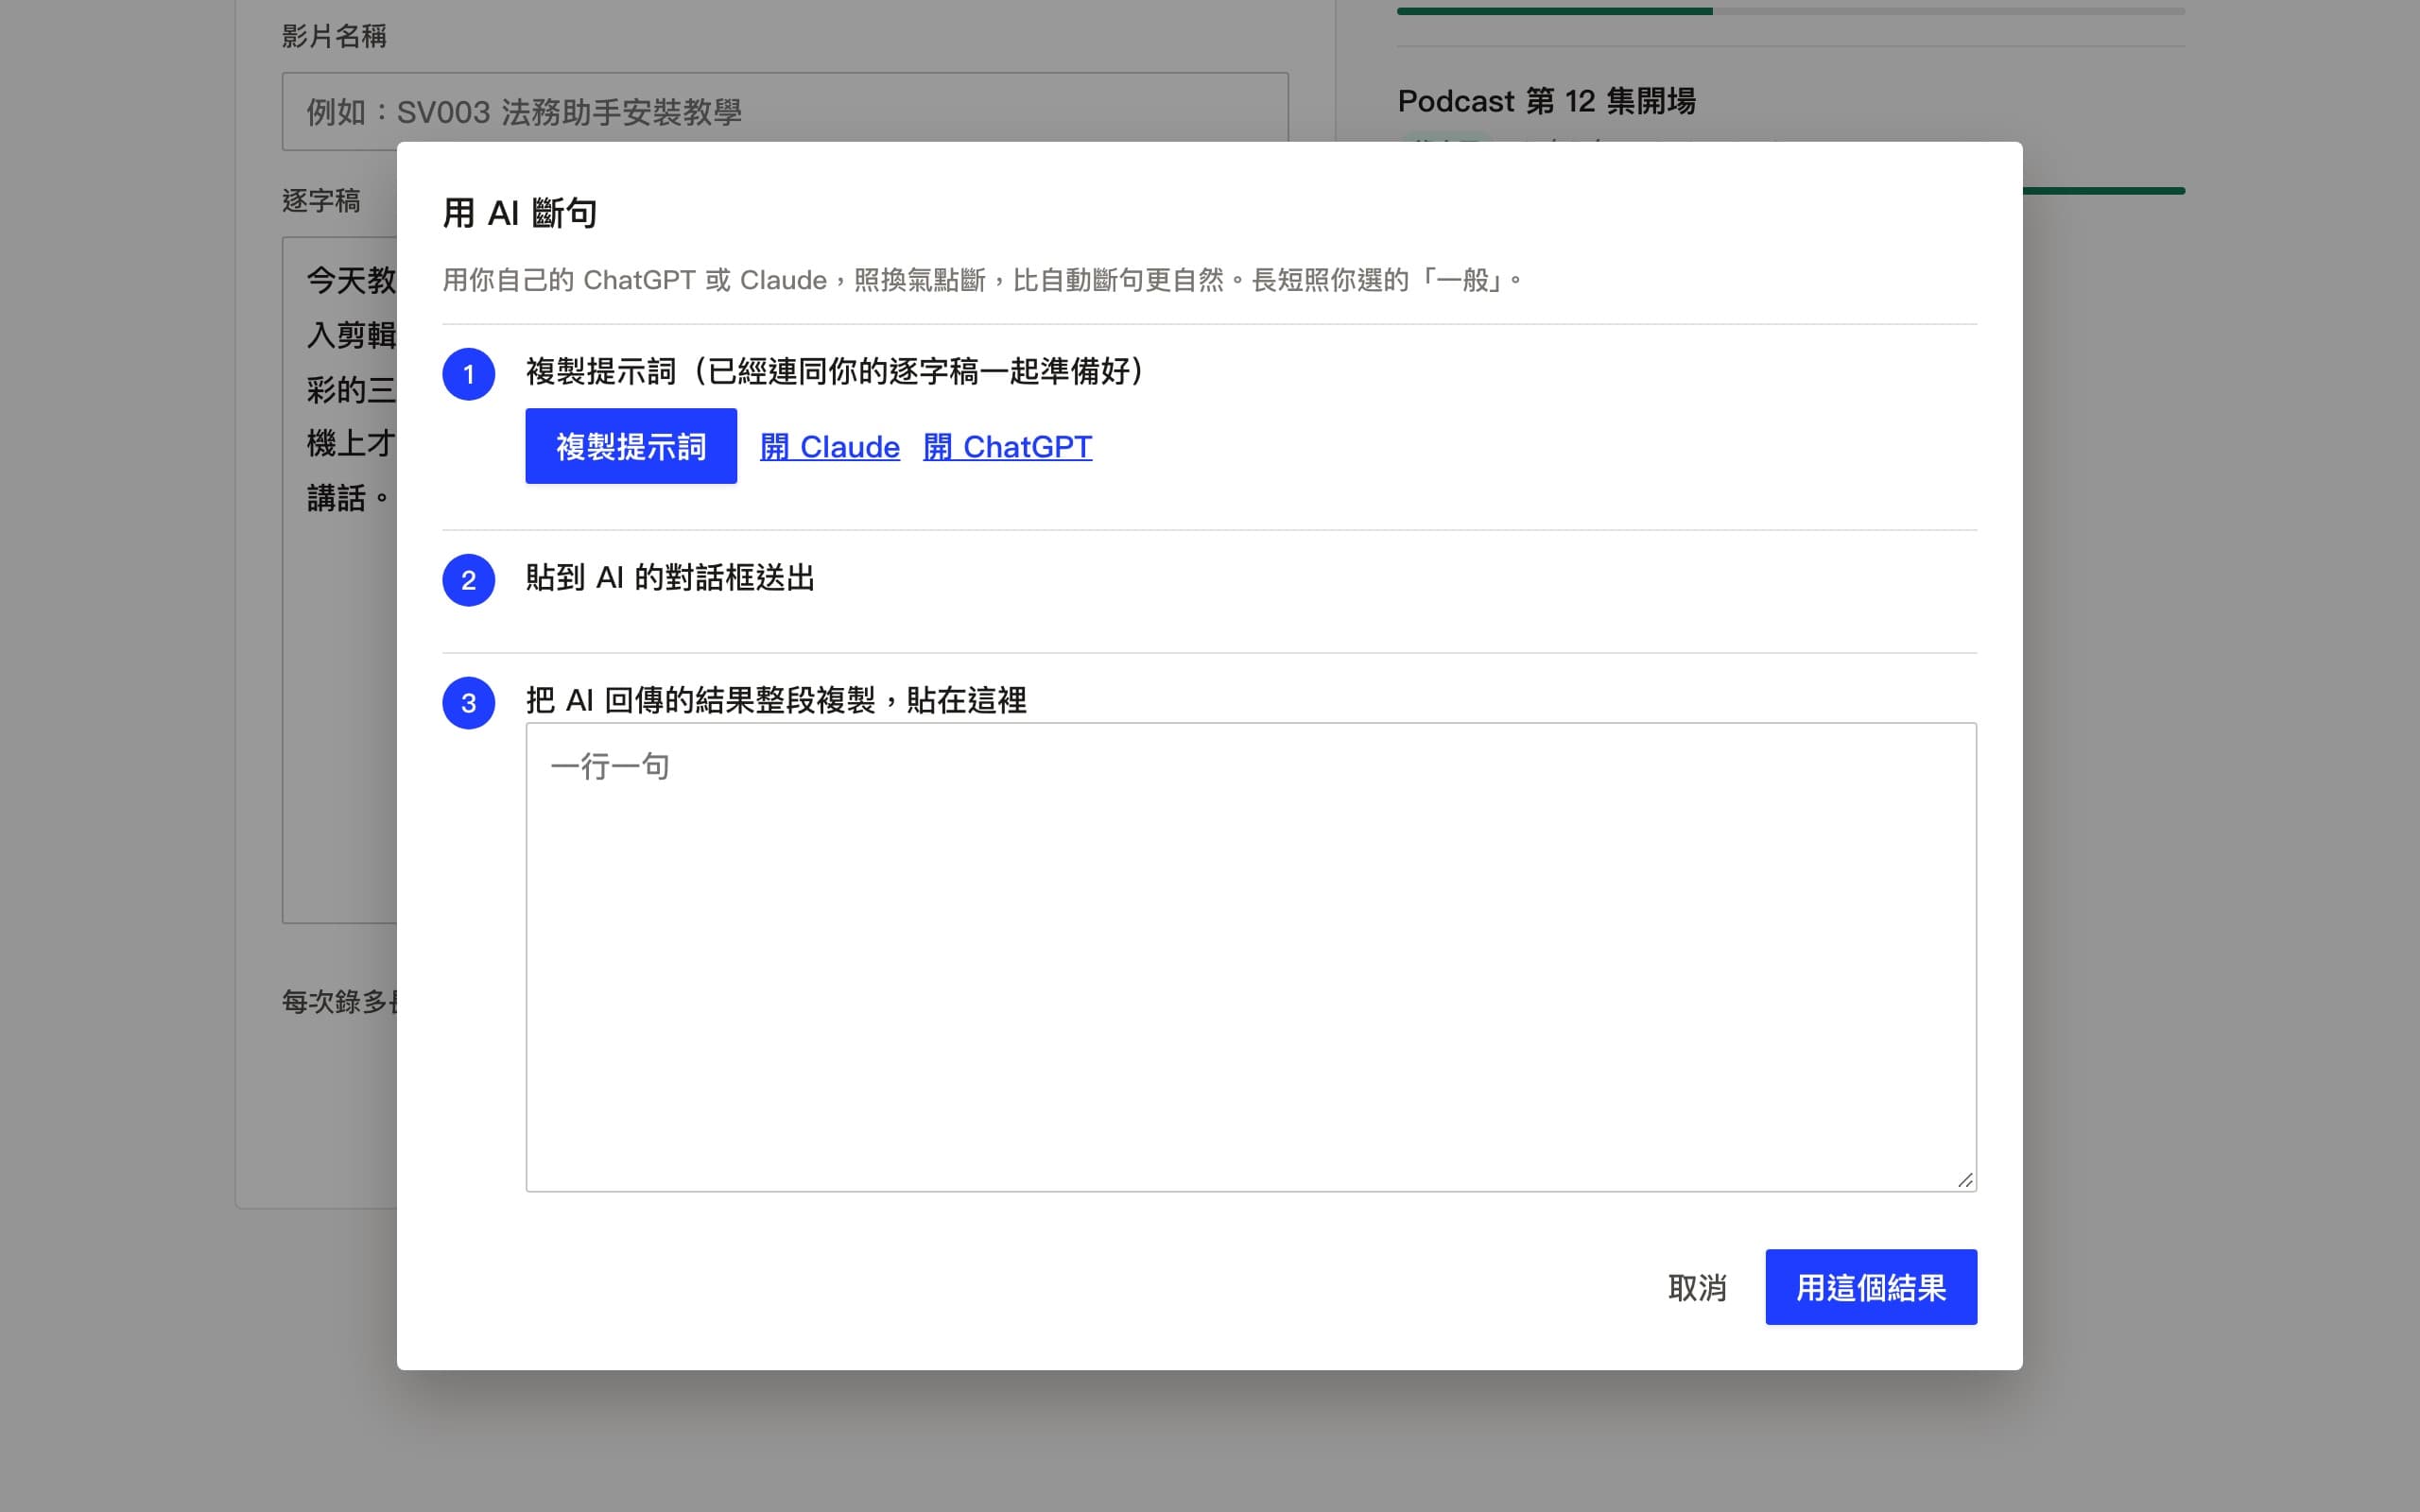
Task: Click the textarea resize handle corner
Action: click(1965, 1180)
